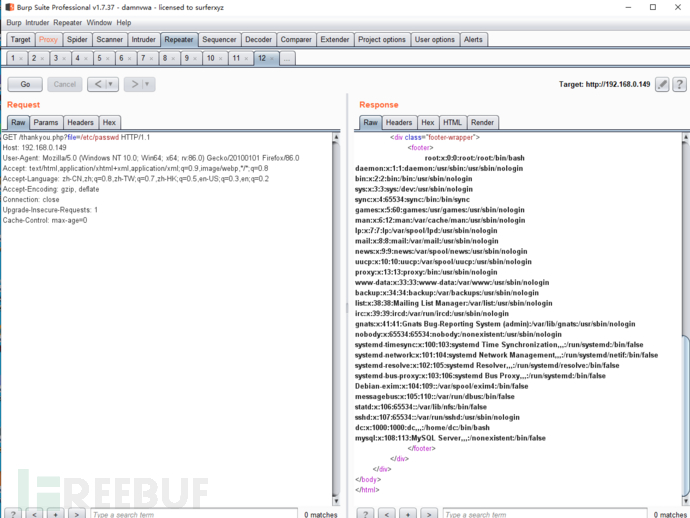
Task: Click response search help question mark button
Action: click(x=365, y=514)
